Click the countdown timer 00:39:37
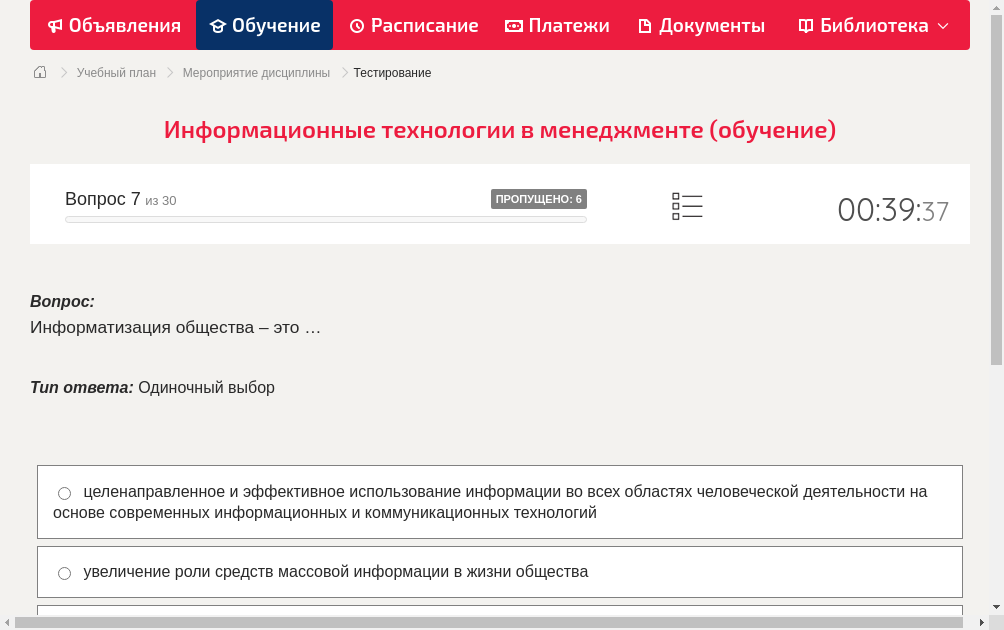The height and width of the screenshot is (630, 1004). 893,210
